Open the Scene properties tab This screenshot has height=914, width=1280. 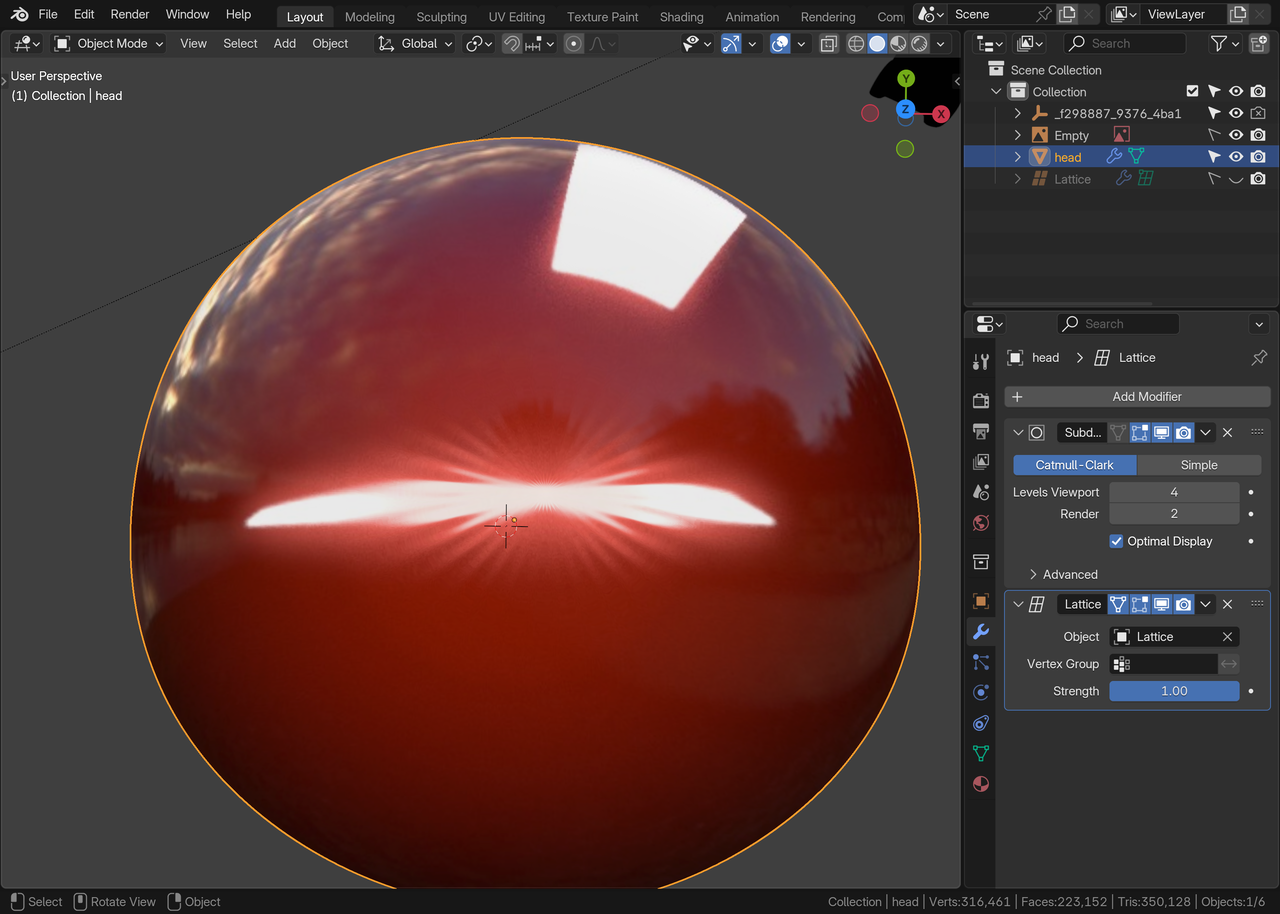point(981,492)
